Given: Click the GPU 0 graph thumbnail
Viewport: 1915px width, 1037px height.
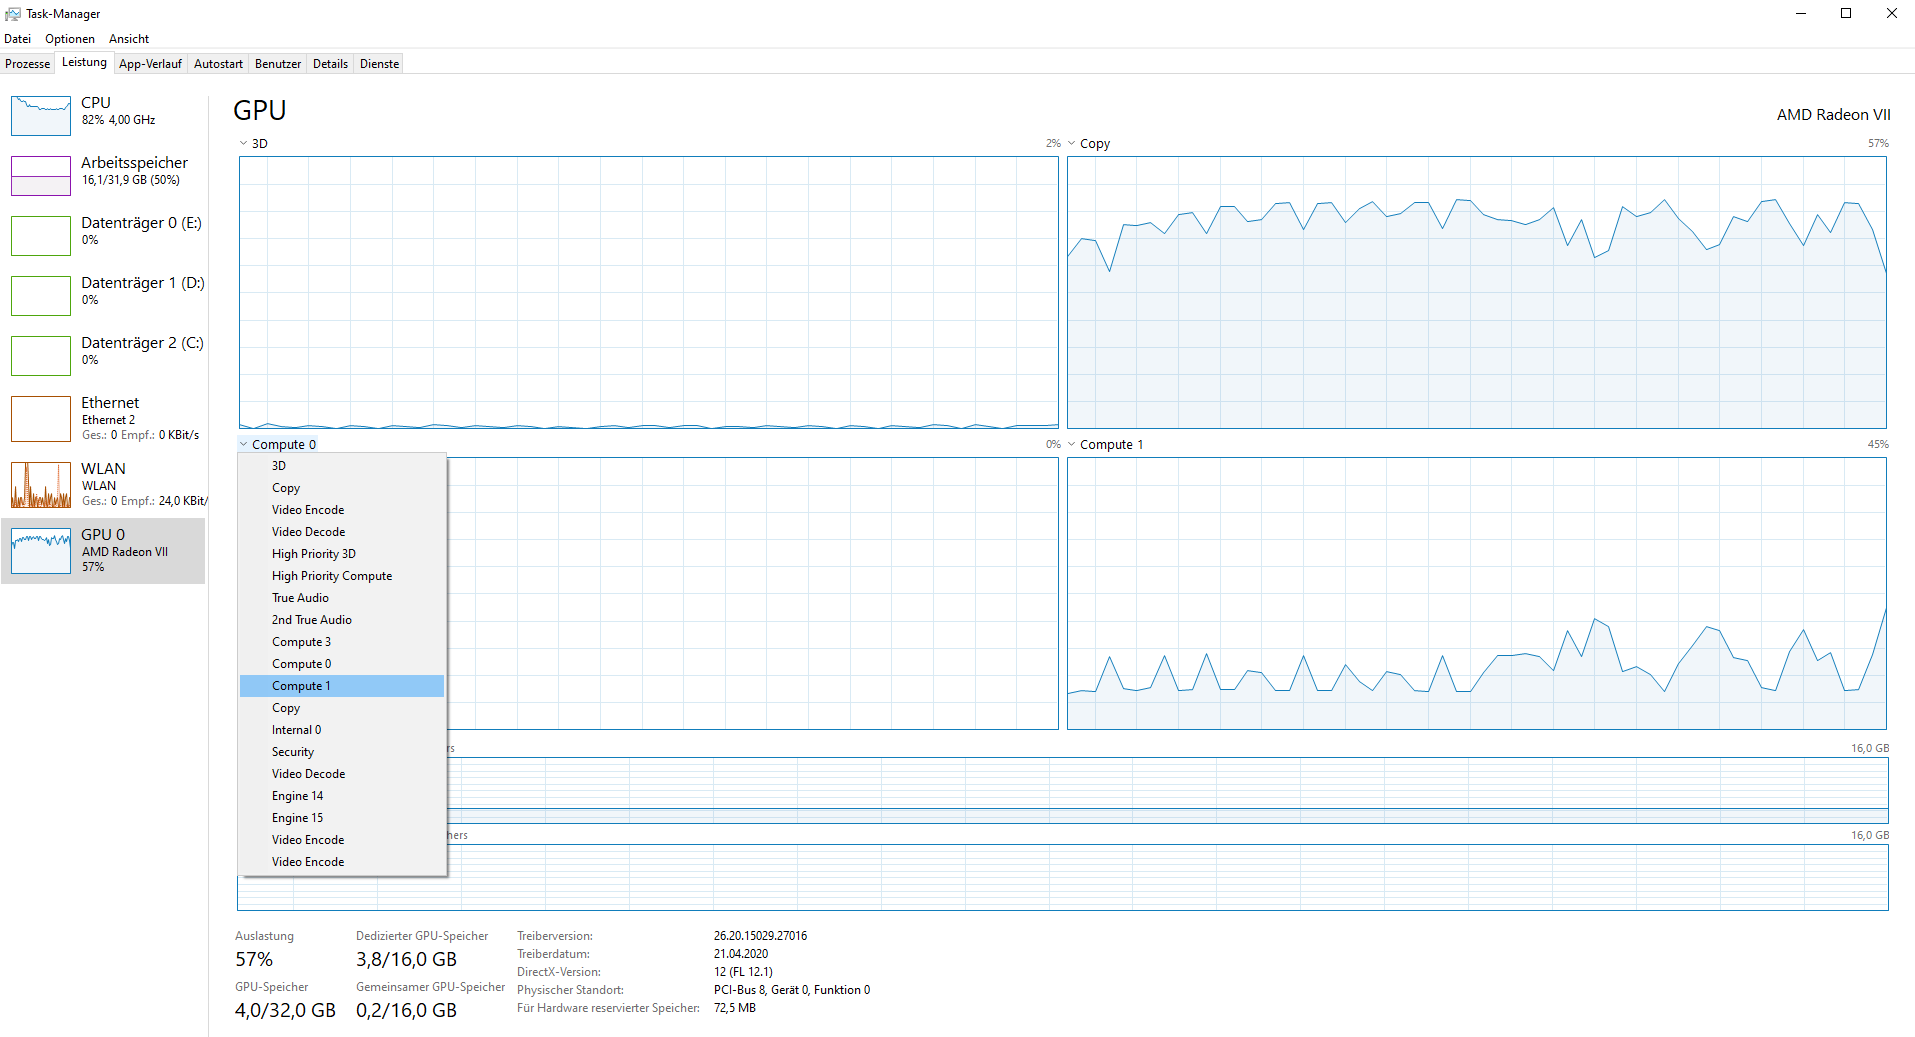Looking at the screenshot, I should pyautogui.click(x=41, y=551).
